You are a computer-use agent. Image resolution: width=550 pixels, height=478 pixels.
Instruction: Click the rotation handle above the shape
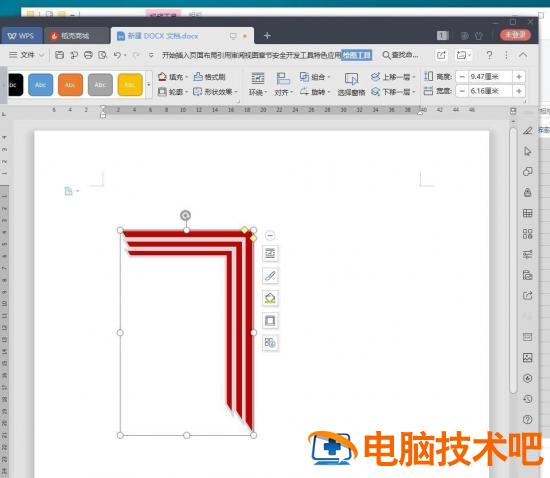click(x=185, y=215)
